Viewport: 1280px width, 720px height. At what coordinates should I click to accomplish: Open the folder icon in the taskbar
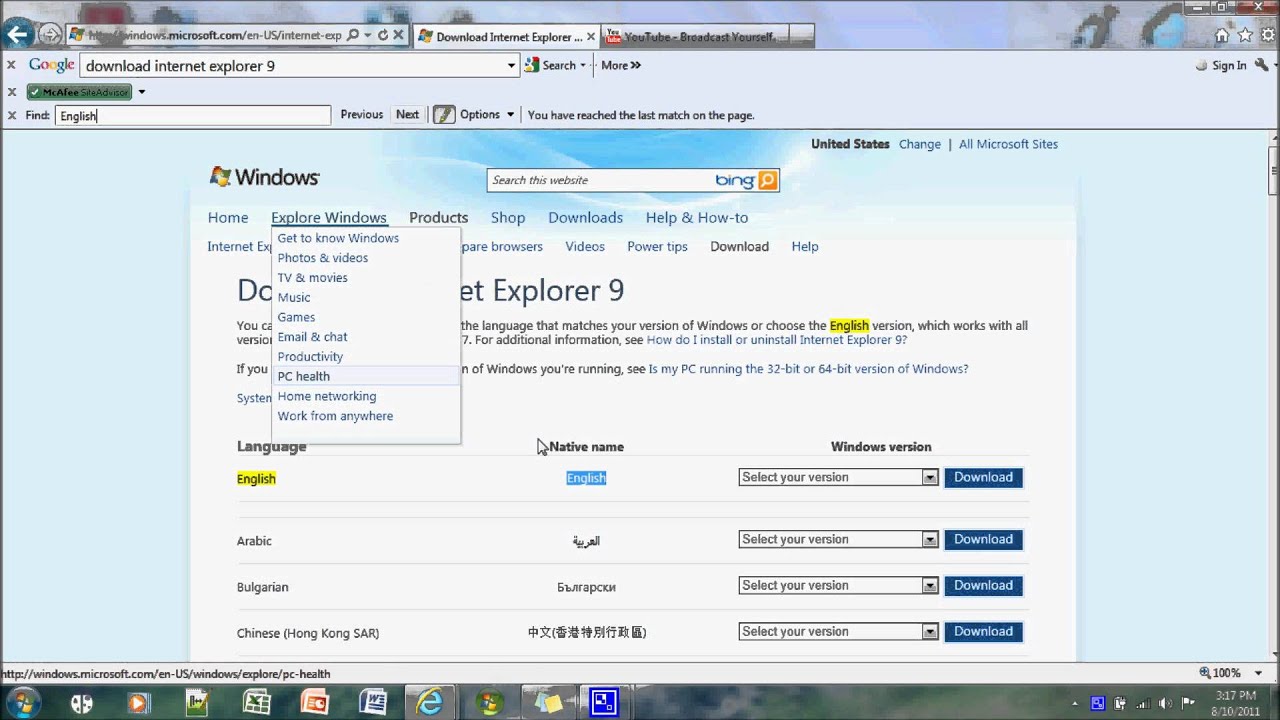pos(548,703)
